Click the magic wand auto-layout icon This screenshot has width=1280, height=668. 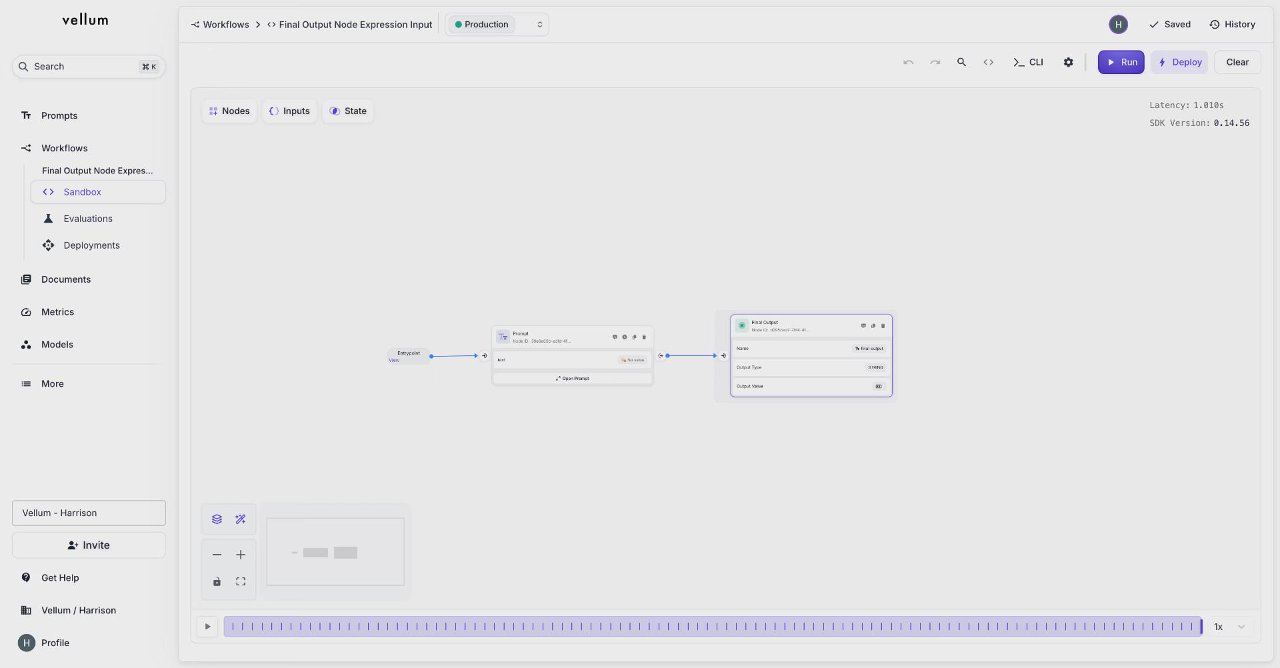[x=241, y=519]
